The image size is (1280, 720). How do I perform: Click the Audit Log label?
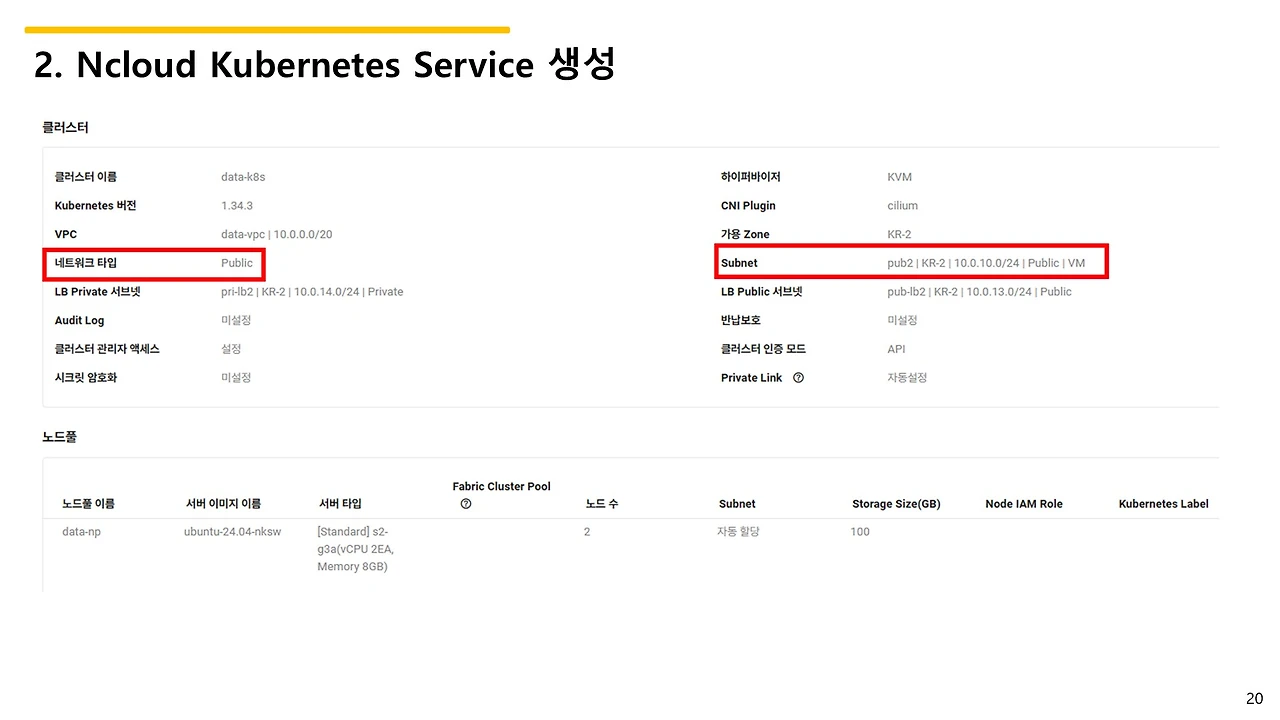(x=80, y=320)
